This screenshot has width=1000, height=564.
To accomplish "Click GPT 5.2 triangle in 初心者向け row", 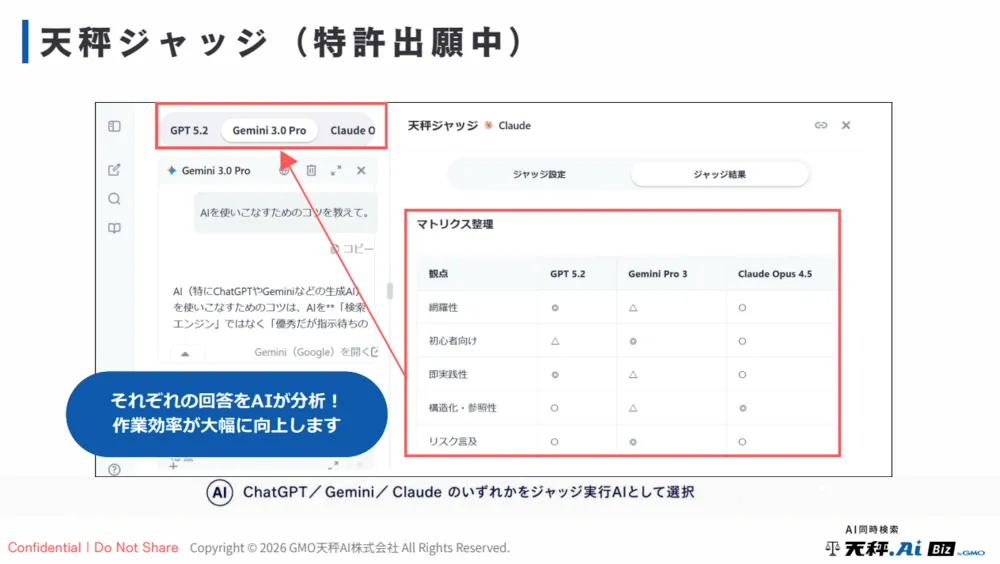I will coord(555,341).
